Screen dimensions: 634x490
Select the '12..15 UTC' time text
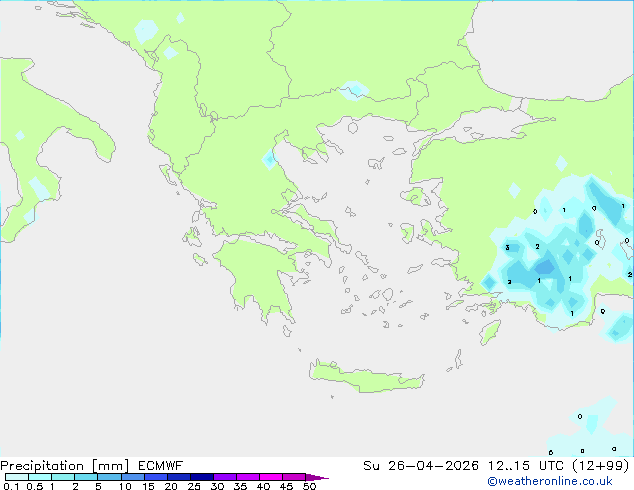(526, 466)
